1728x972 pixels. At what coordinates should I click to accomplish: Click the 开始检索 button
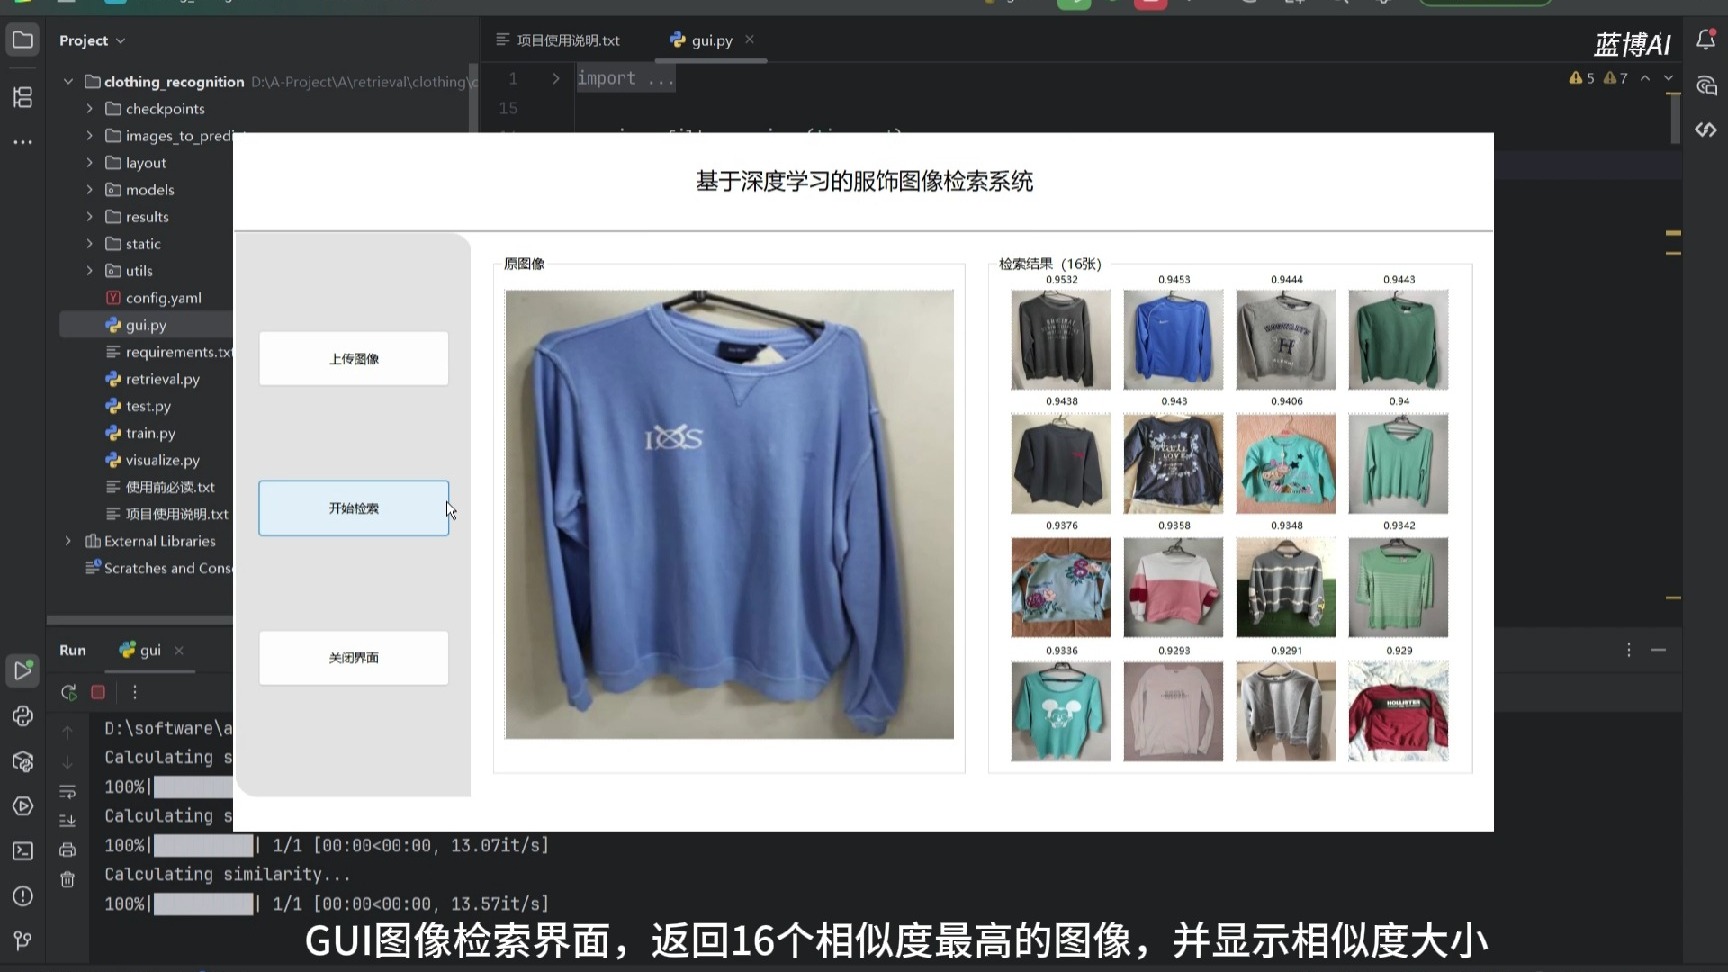354,508
